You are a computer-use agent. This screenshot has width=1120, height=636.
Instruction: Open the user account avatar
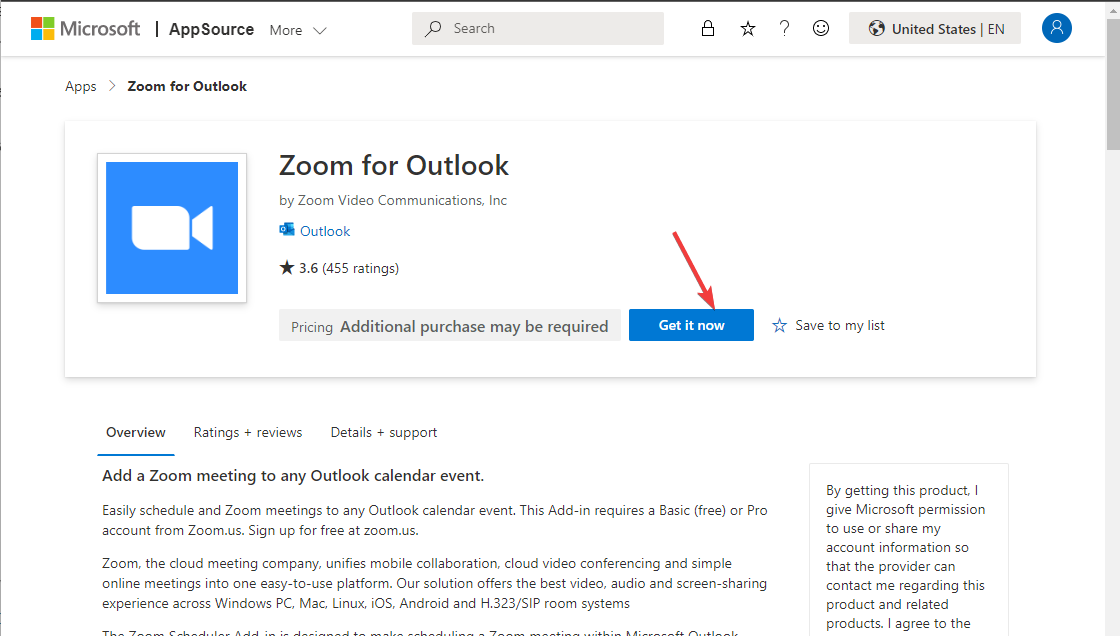[x=1057, y=28]
